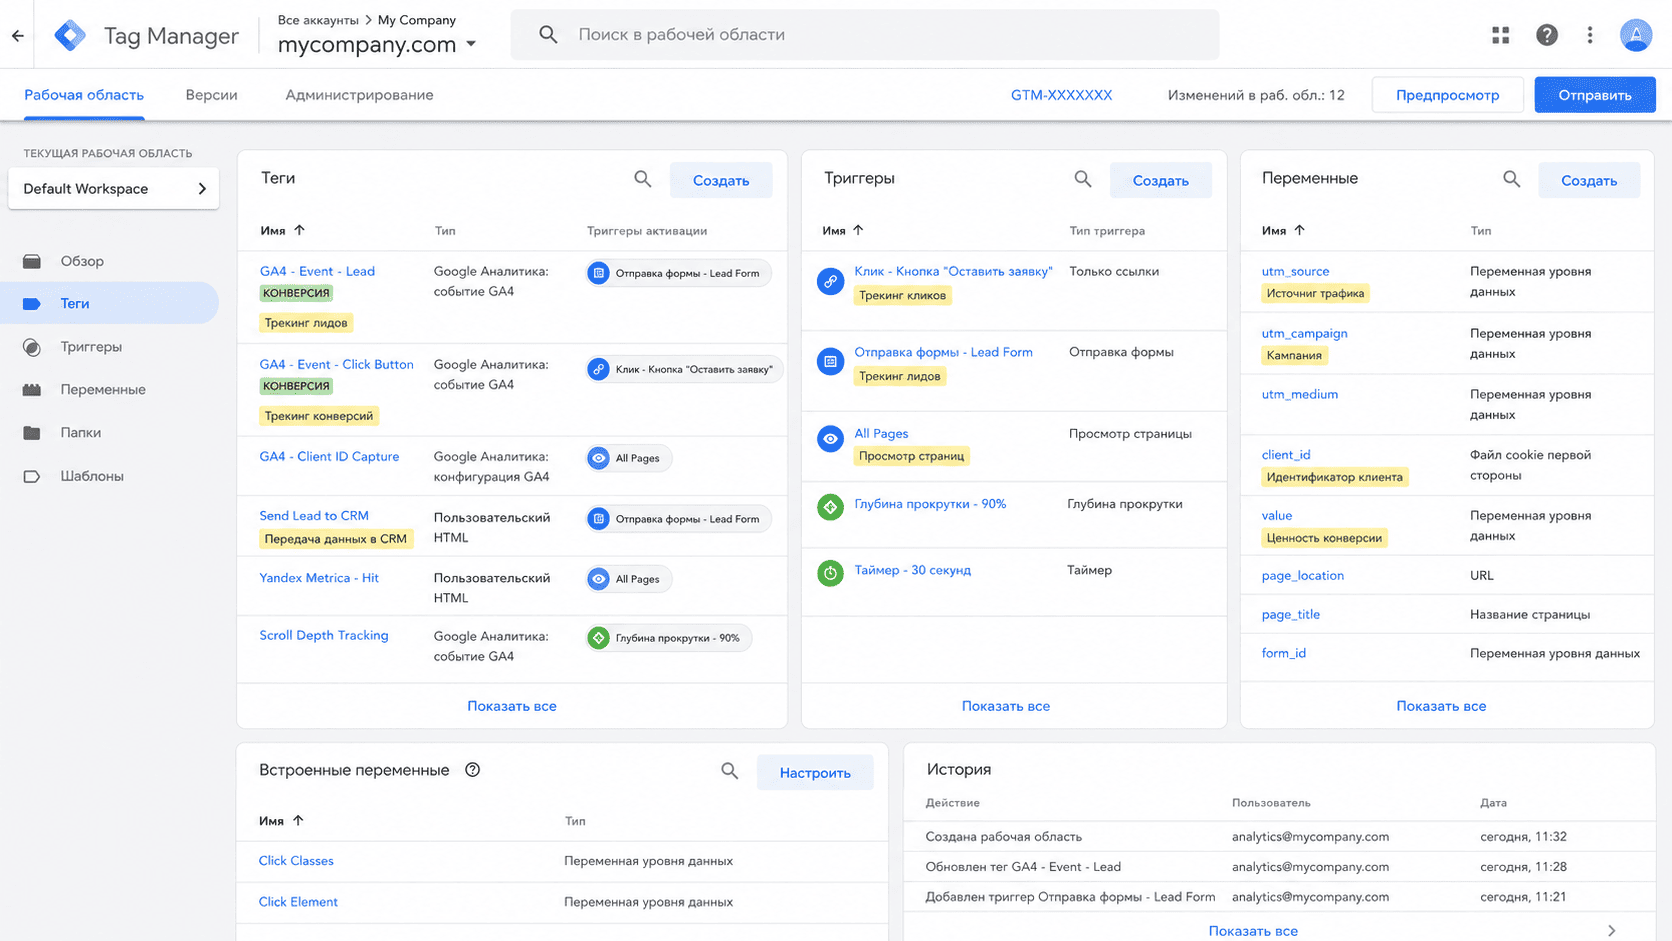This screenshot has width=1672, height=941.
Task: Click Настроить for built-in variables
Action: click(815, 772)
